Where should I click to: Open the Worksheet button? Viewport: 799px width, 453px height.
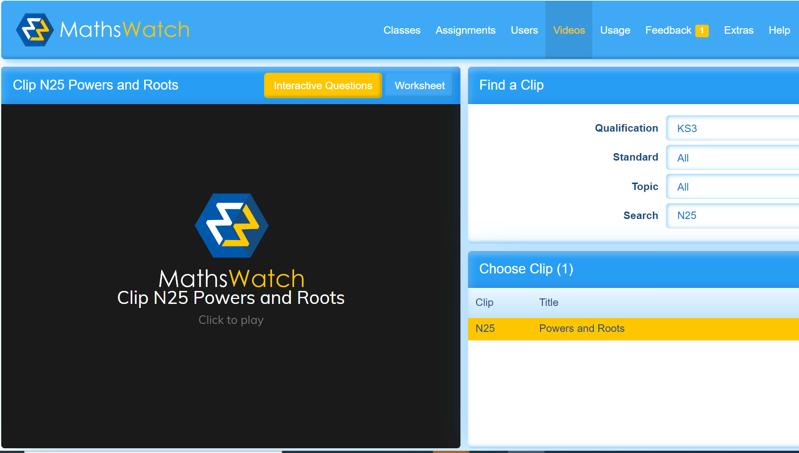pos(419,86)
